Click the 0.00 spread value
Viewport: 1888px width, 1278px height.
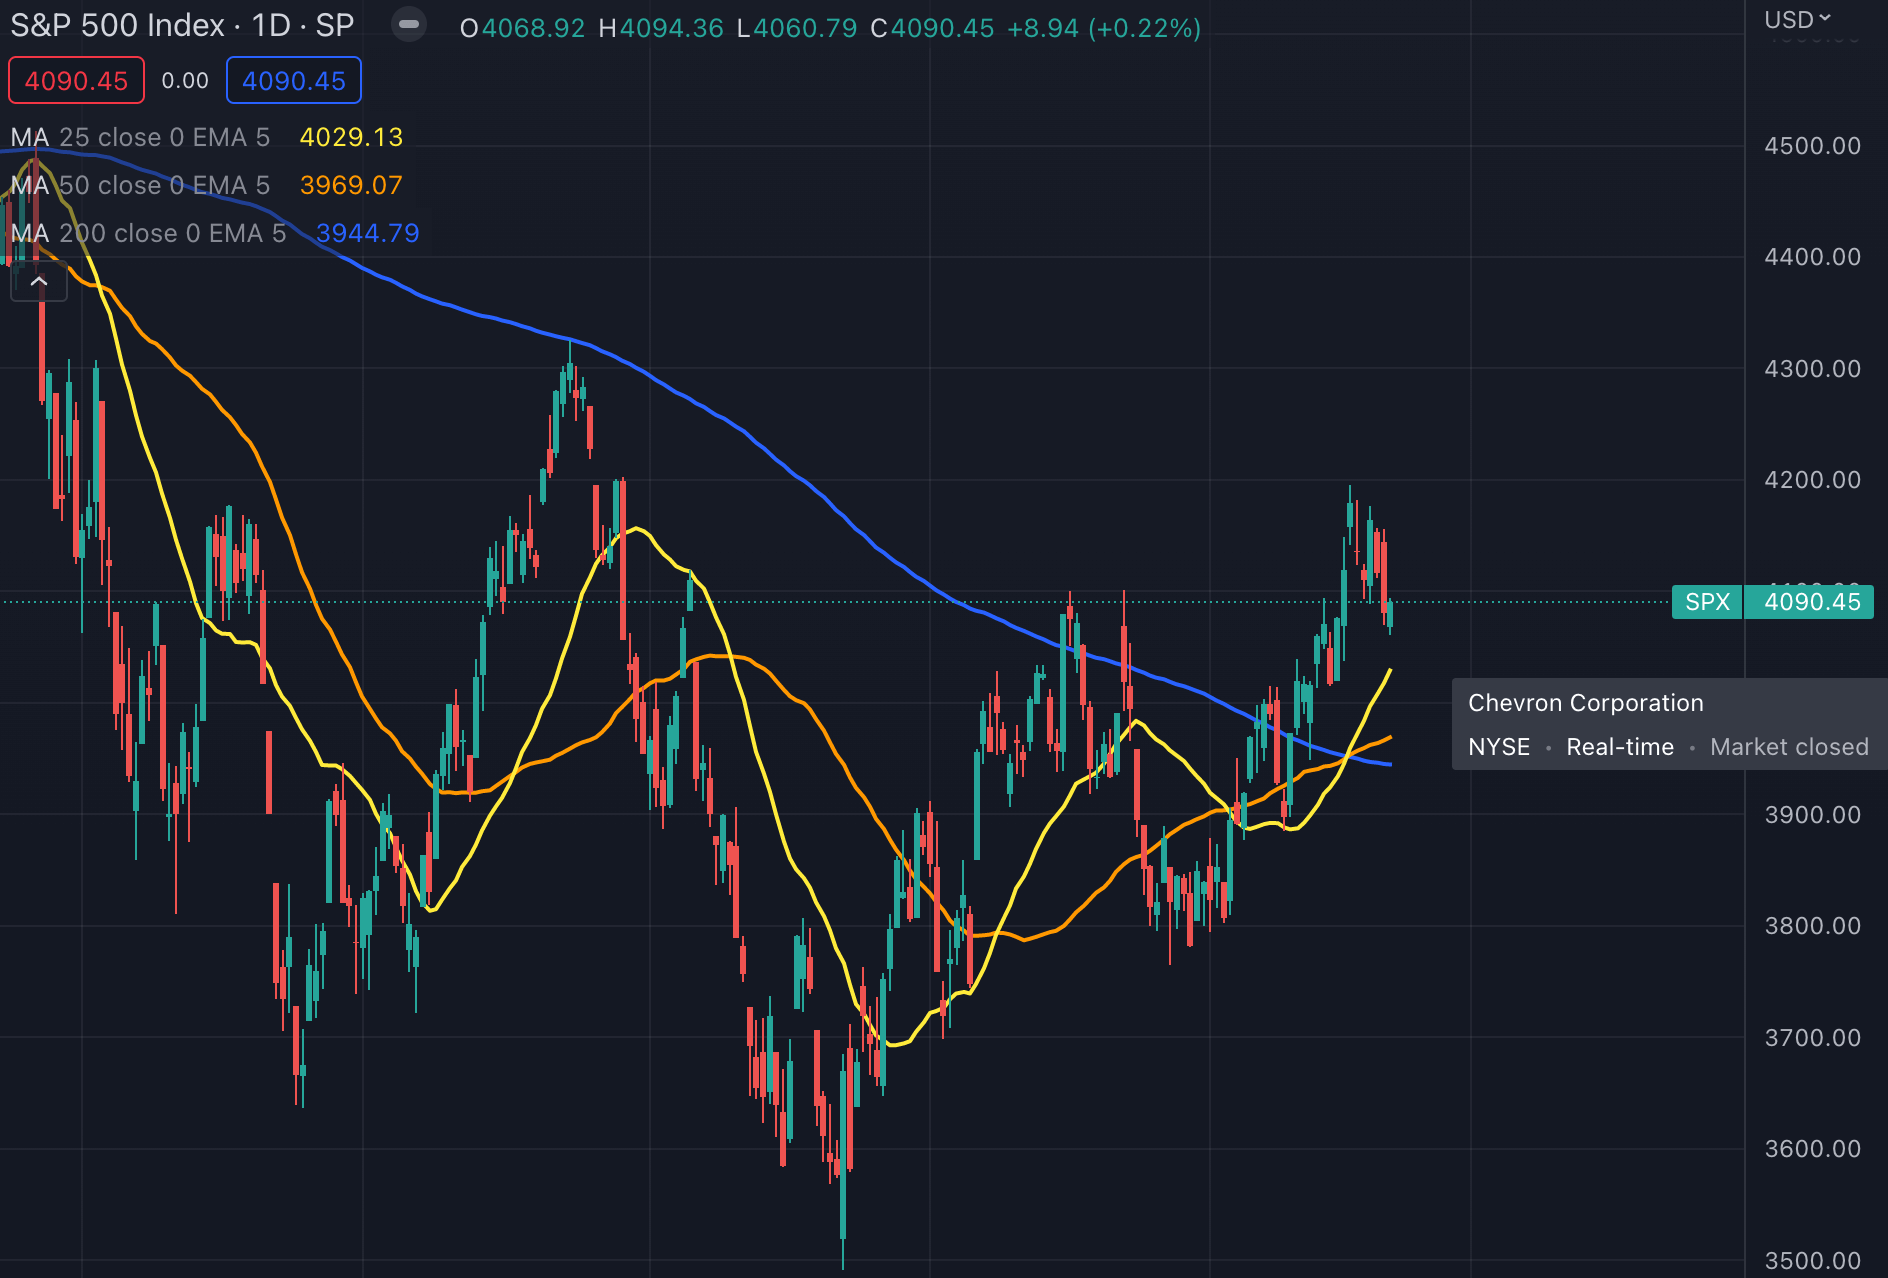pyautogui.click(x=185, y=81)
